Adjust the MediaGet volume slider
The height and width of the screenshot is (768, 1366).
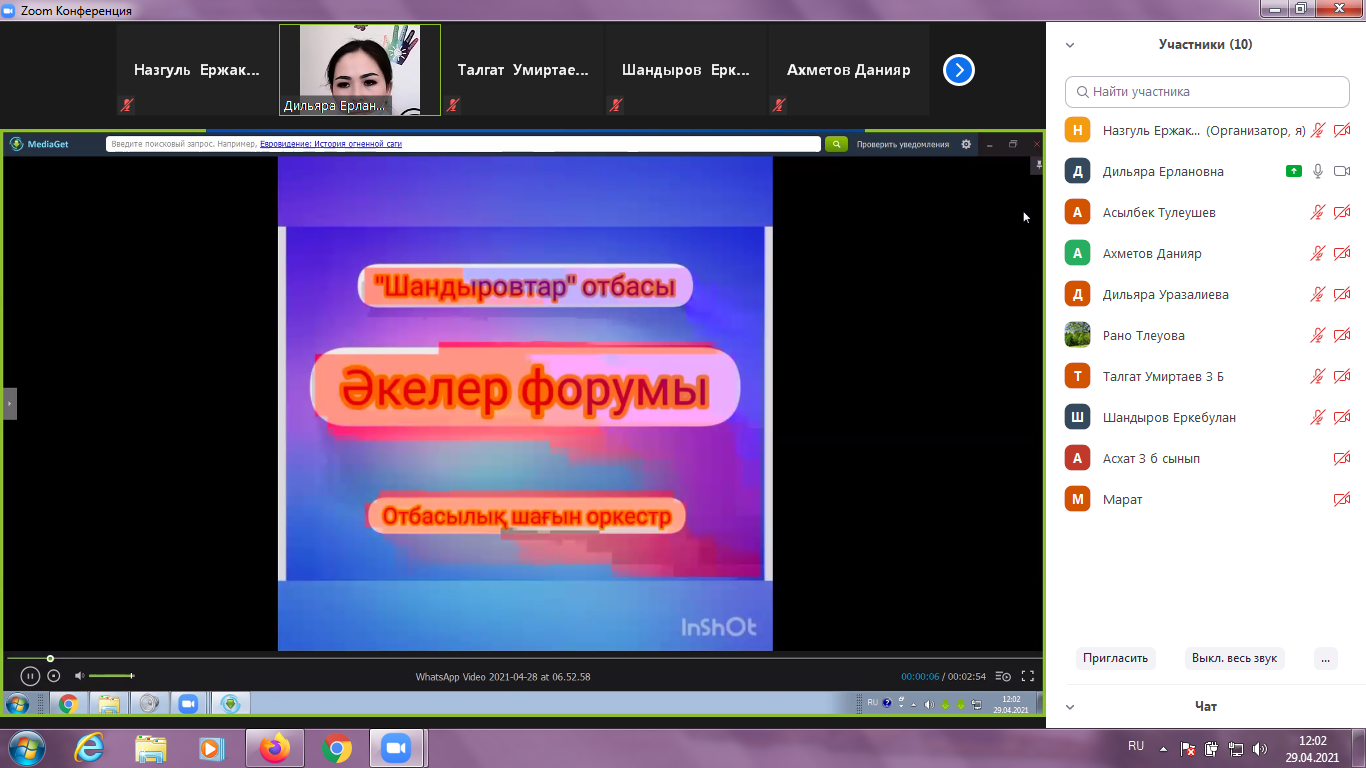(112, 676)
